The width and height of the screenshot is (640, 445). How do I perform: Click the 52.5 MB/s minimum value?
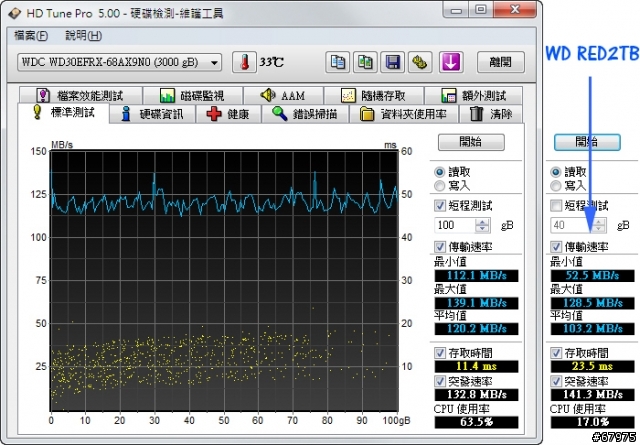[592, 276]
